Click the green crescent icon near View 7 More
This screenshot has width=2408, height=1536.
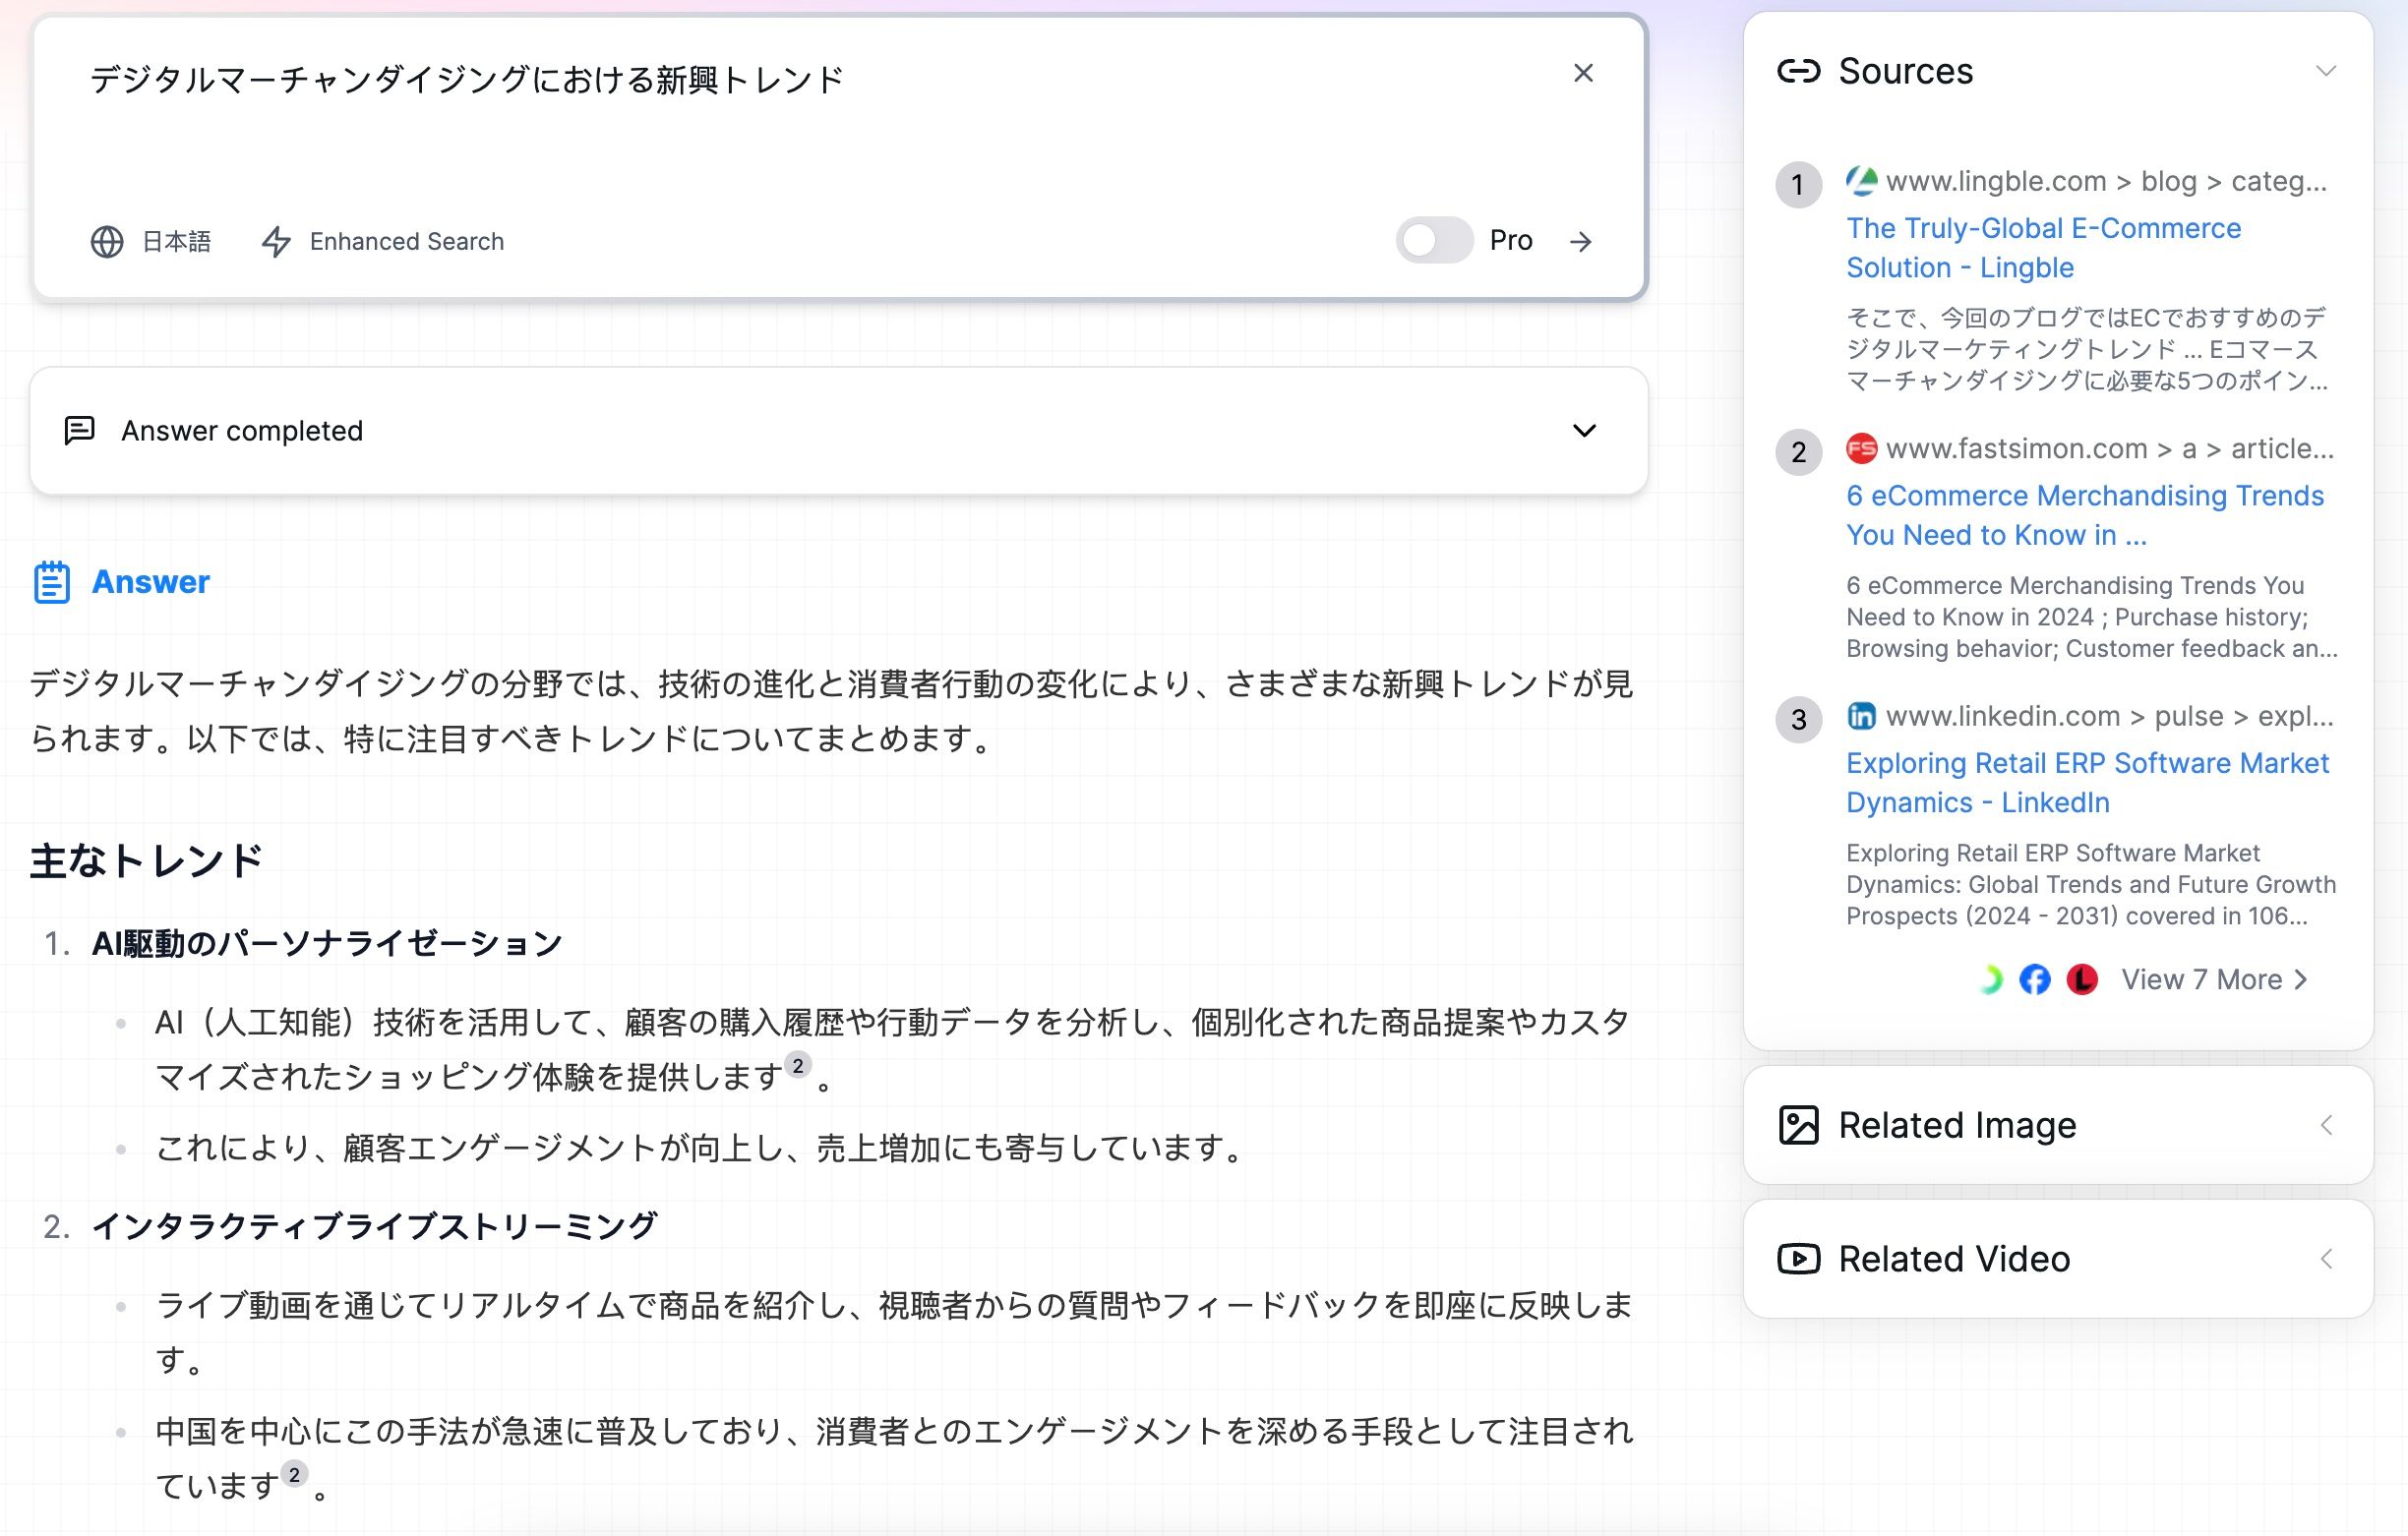coord(1990,980)
